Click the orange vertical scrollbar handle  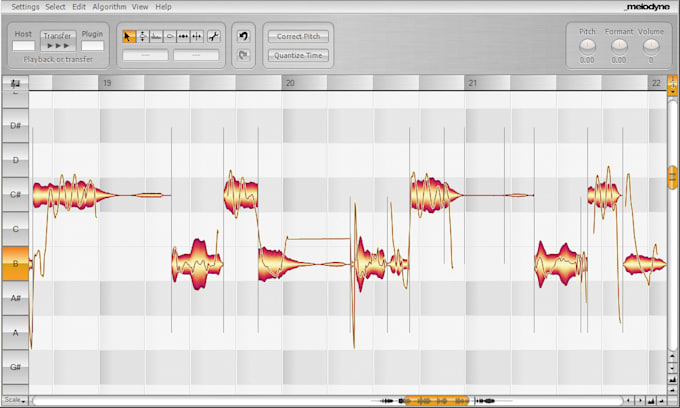pyautogui.click(x=672, y=177)
